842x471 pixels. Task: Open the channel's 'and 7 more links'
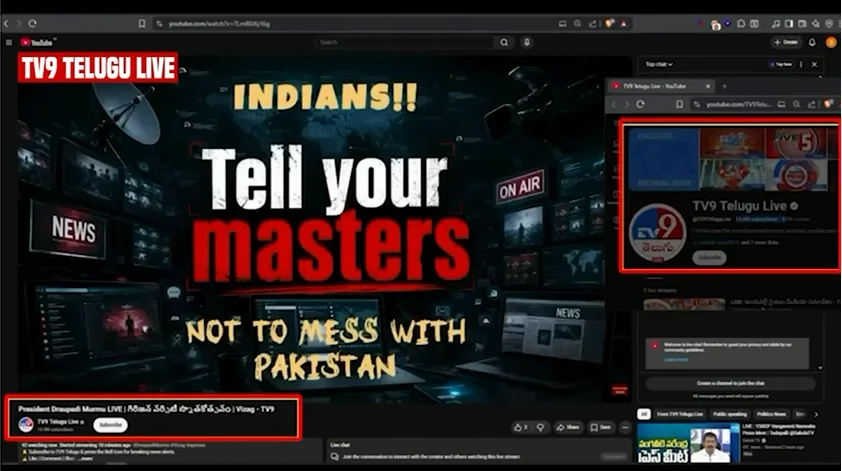759,243
